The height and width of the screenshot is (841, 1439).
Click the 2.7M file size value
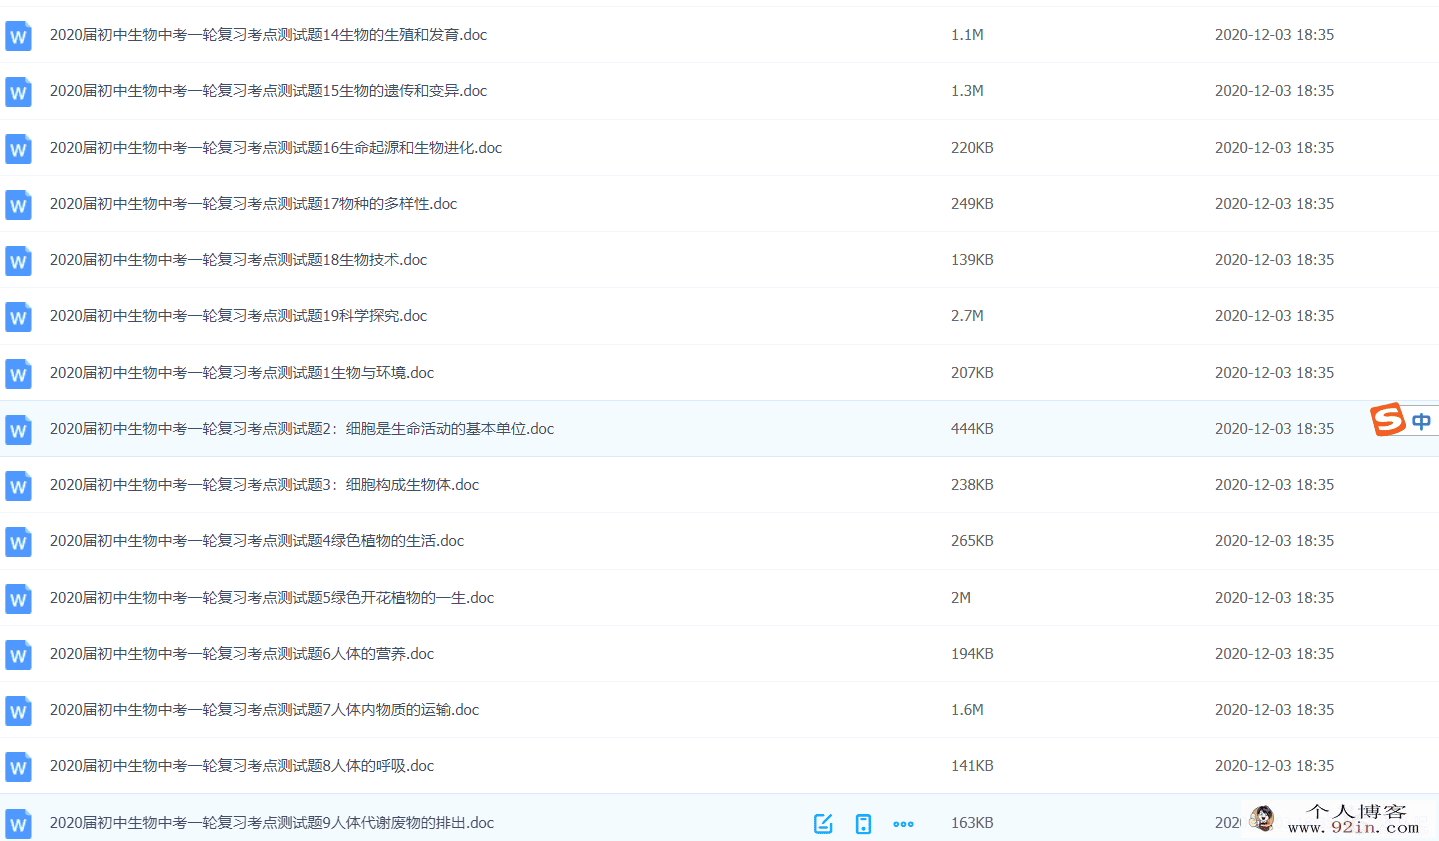tap(967, 315)
